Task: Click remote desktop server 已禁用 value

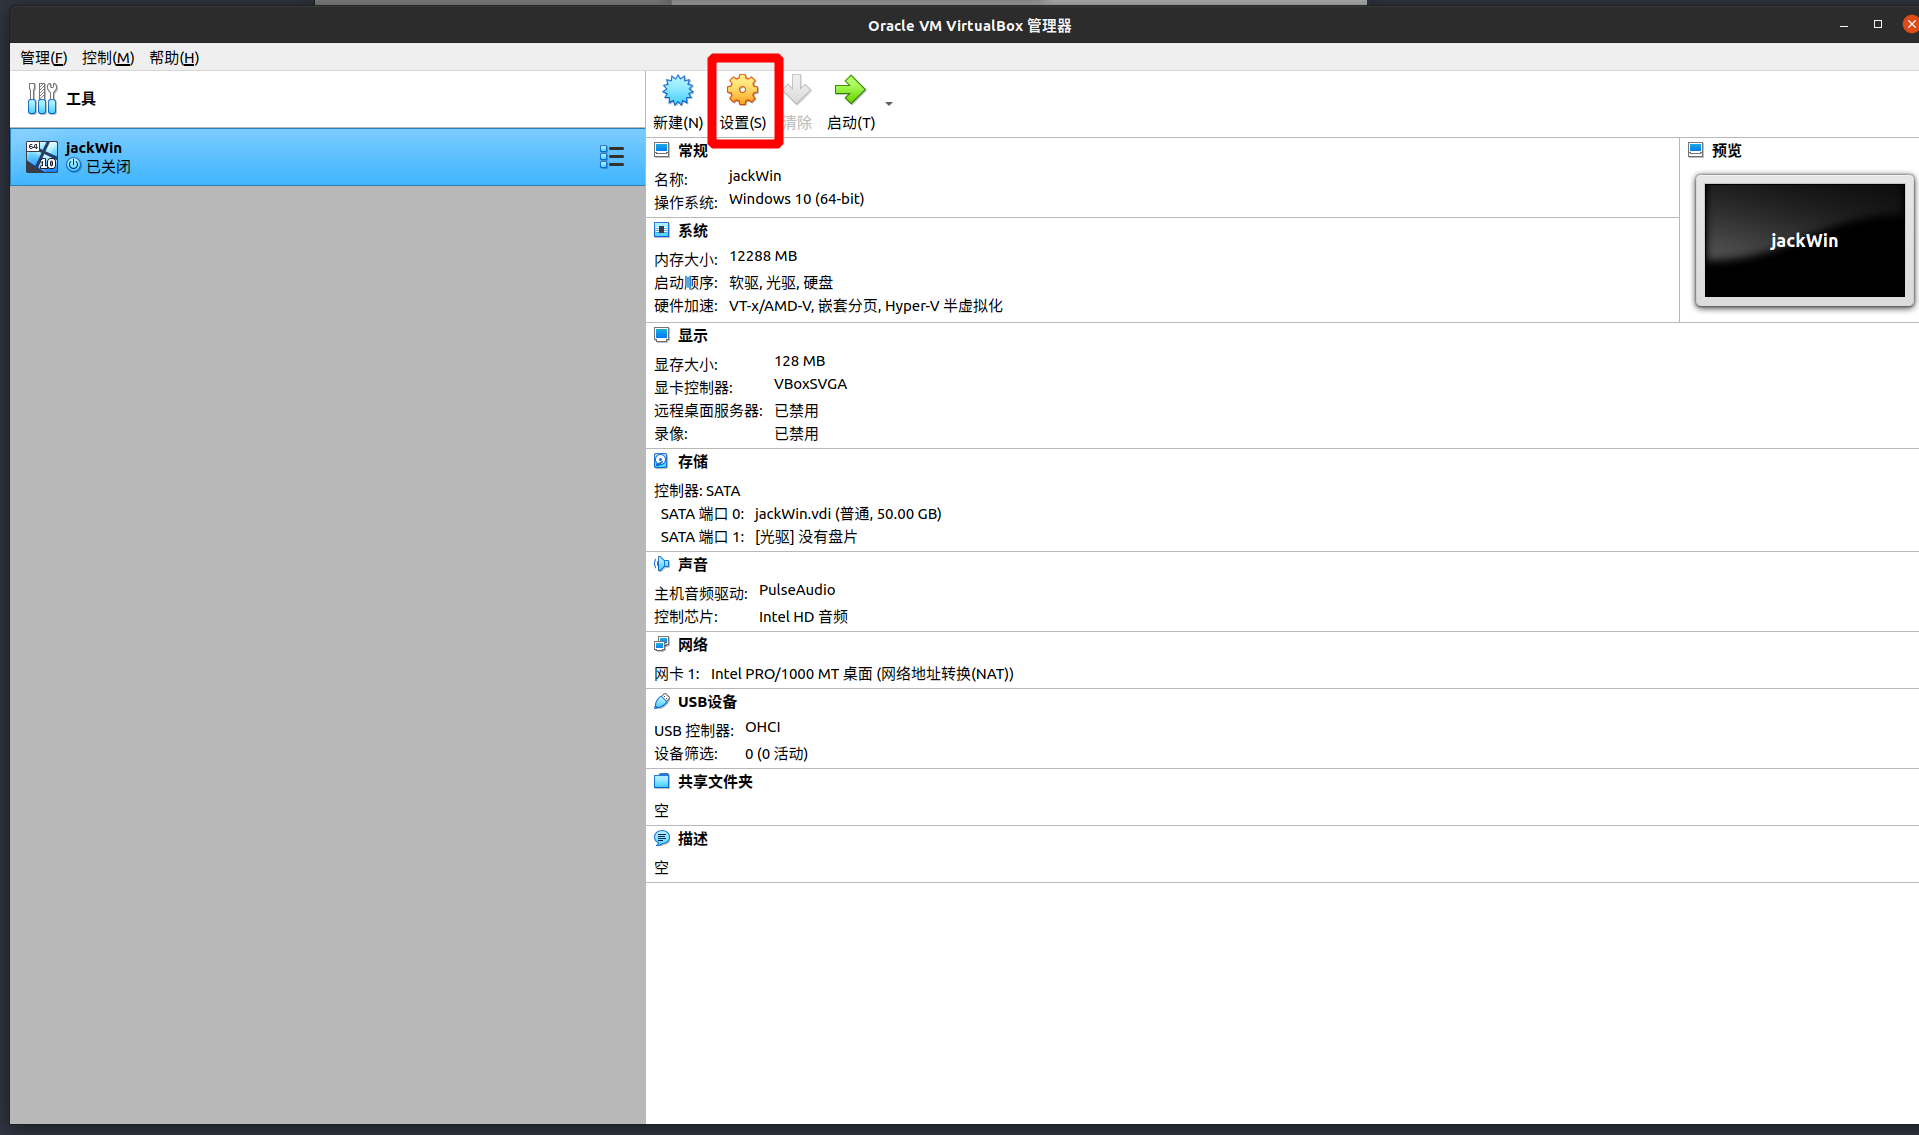Action: 796,411
